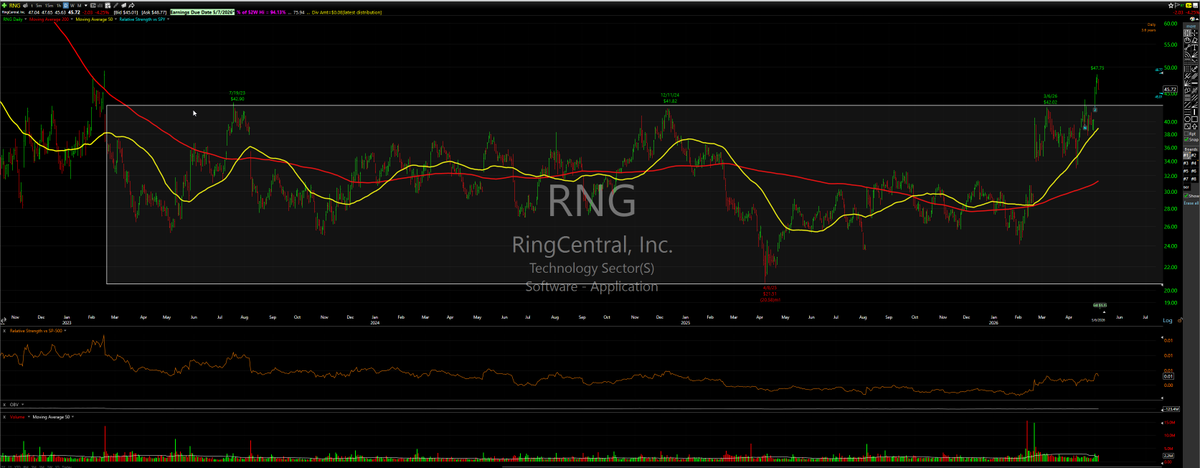1200x468 pixels.
Task: Open the Moving Average 200 dropdown arrow
Action: tap(72, 19)
